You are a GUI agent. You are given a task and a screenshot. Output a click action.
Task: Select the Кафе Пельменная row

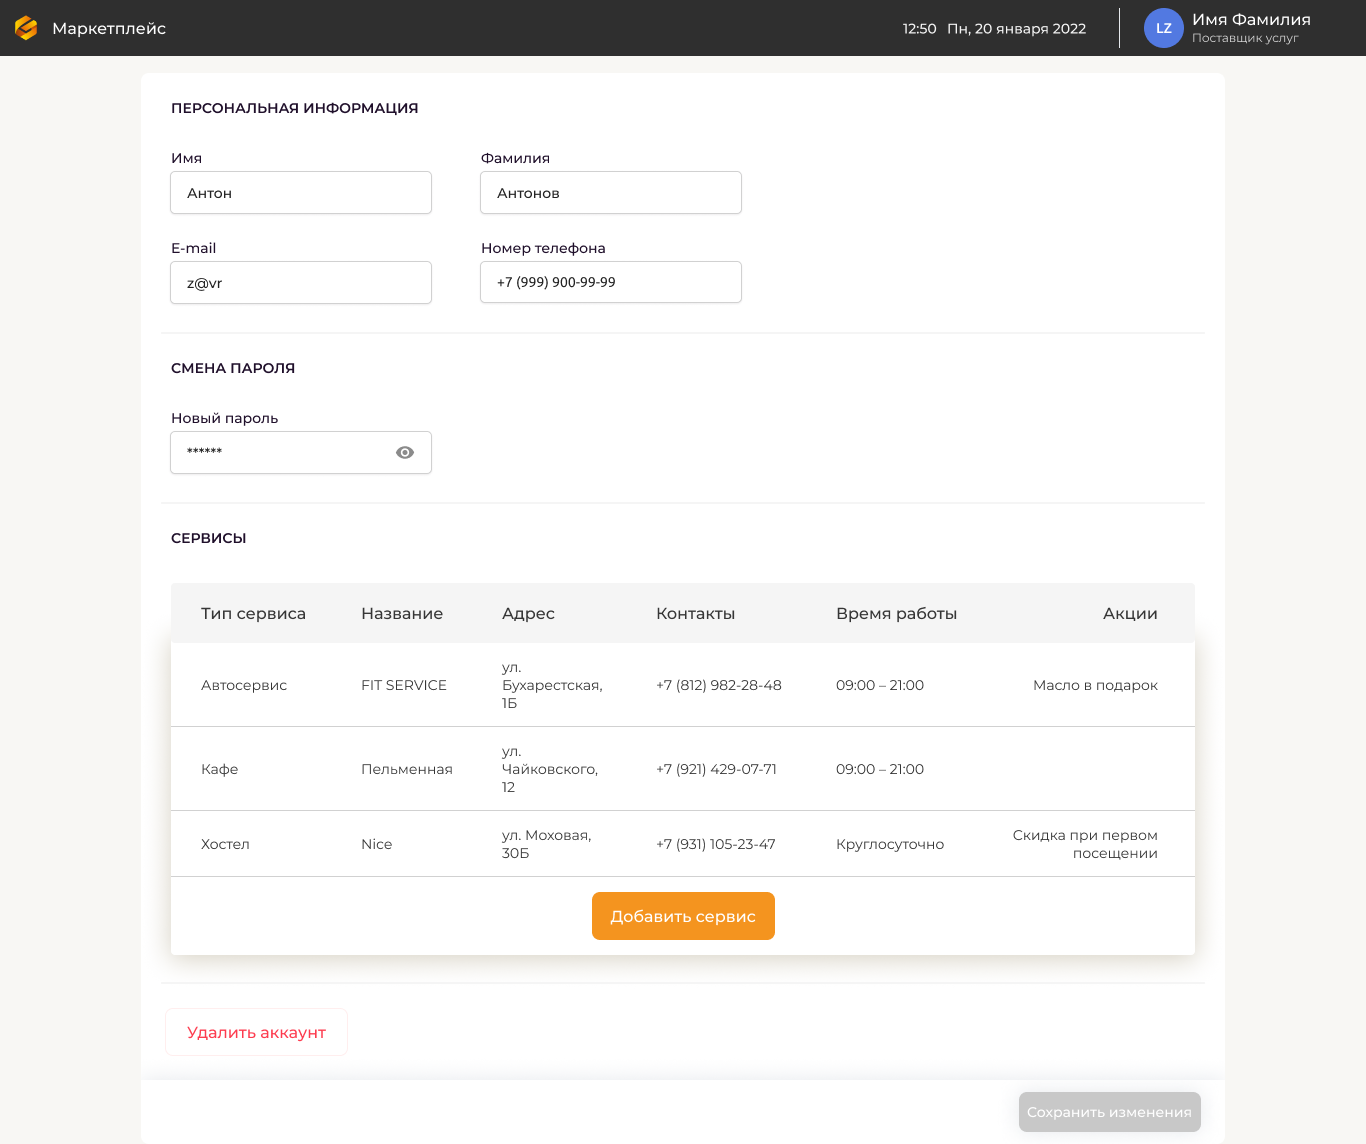pos(682,769)
